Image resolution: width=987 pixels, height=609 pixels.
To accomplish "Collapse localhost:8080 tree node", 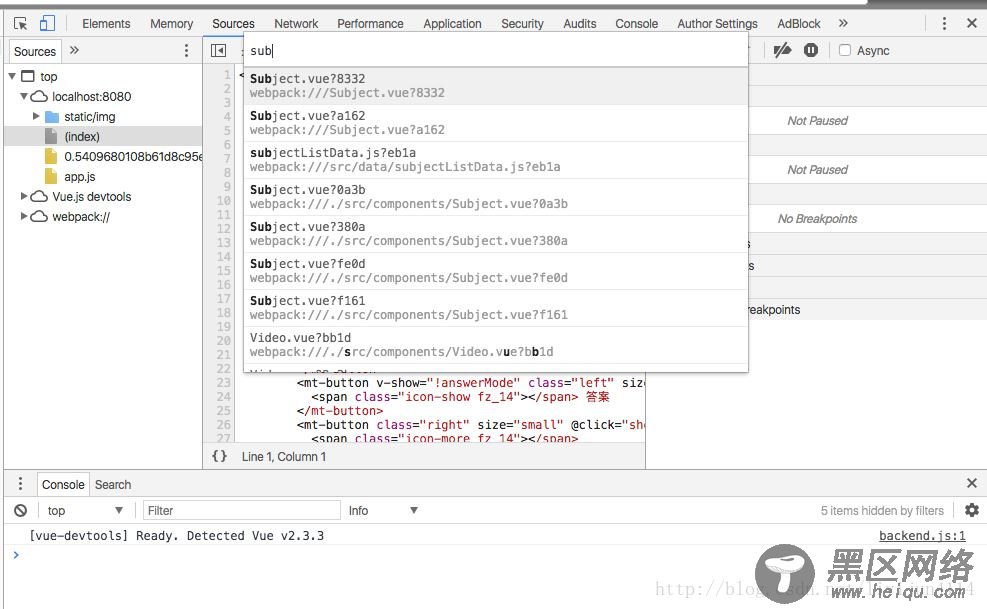I will click(24, 96).
